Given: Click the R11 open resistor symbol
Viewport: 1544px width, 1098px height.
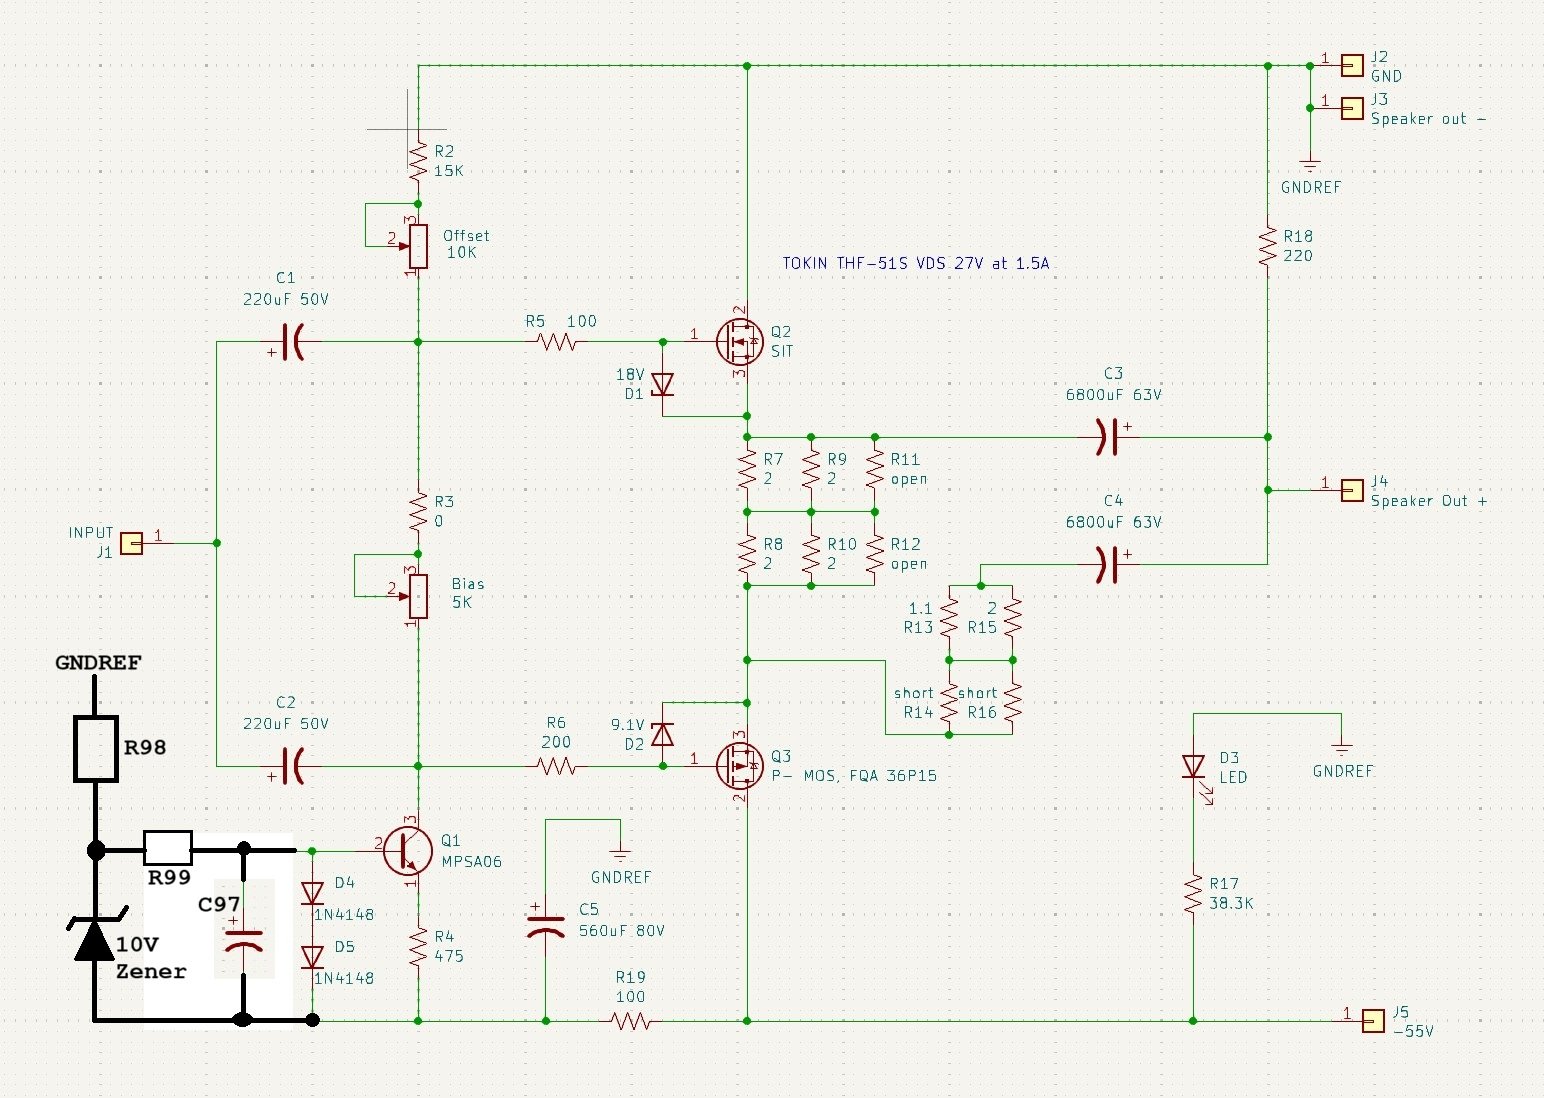Looking at the screenshot, I should click(x=875, y=469).
